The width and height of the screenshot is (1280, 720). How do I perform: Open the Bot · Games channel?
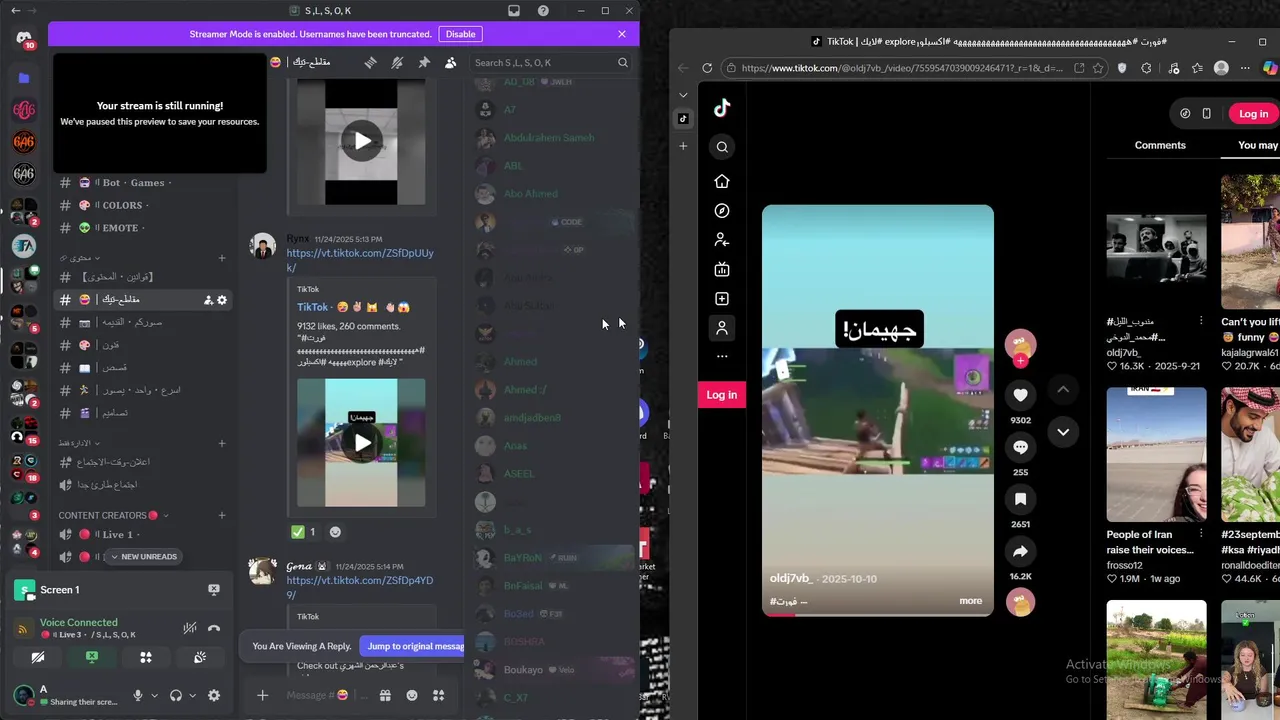(x=143, y=182)
